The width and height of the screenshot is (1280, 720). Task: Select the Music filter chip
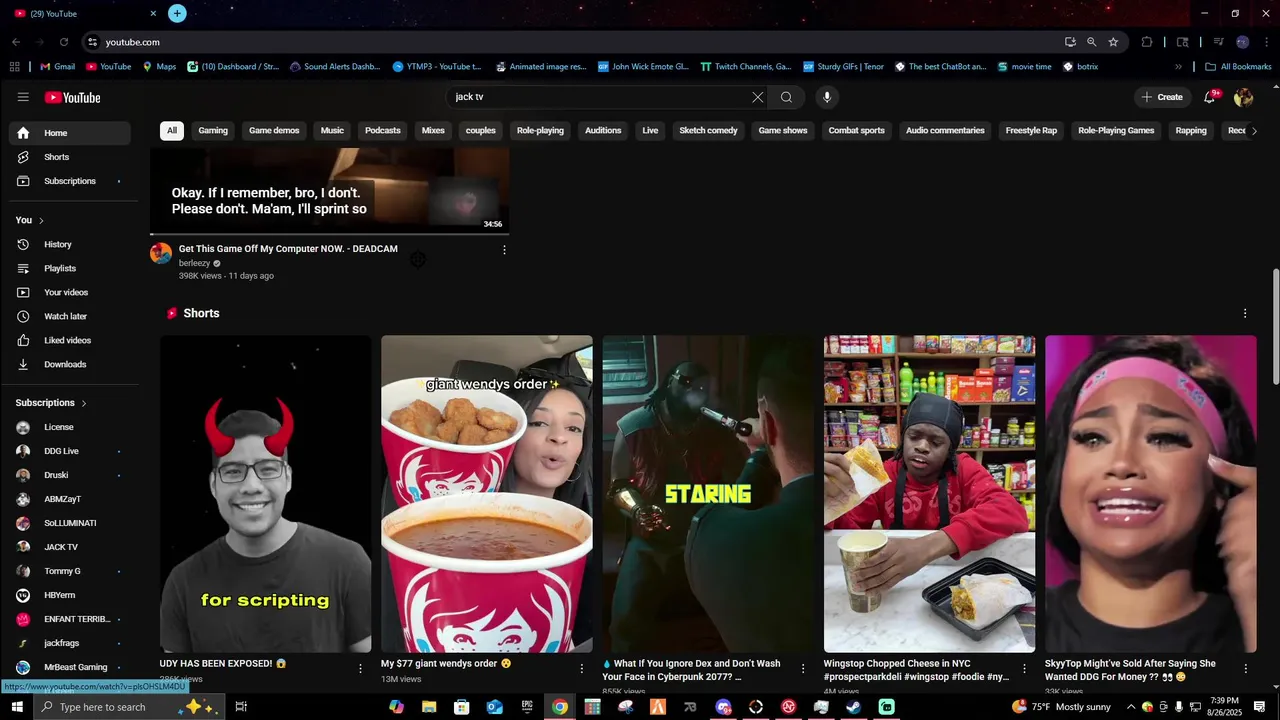click(332, 131)
